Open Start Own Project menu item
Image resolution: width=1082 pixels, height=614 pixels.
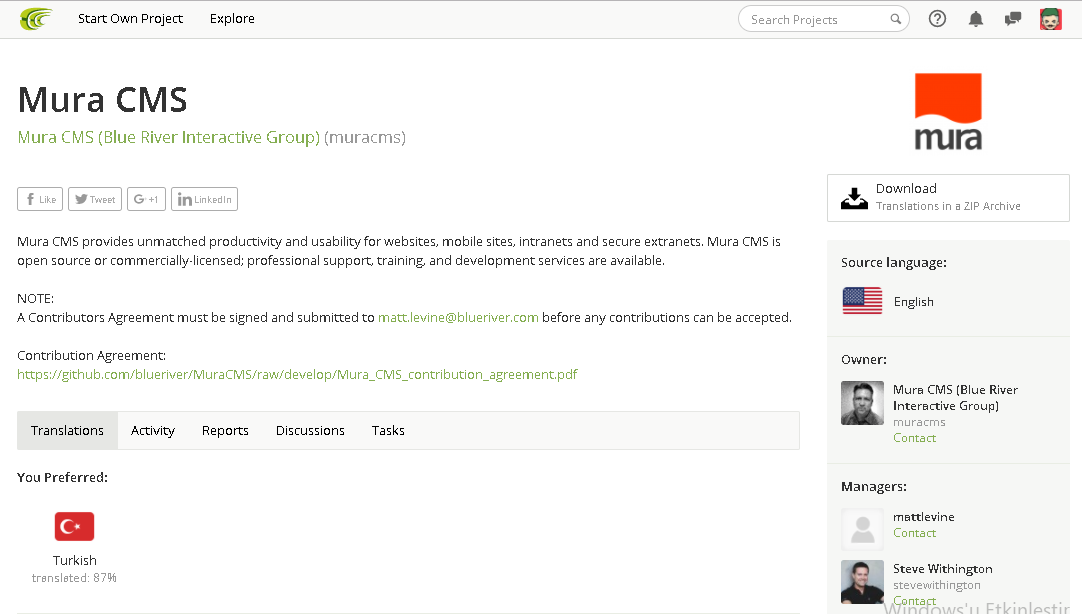(130, 19)
